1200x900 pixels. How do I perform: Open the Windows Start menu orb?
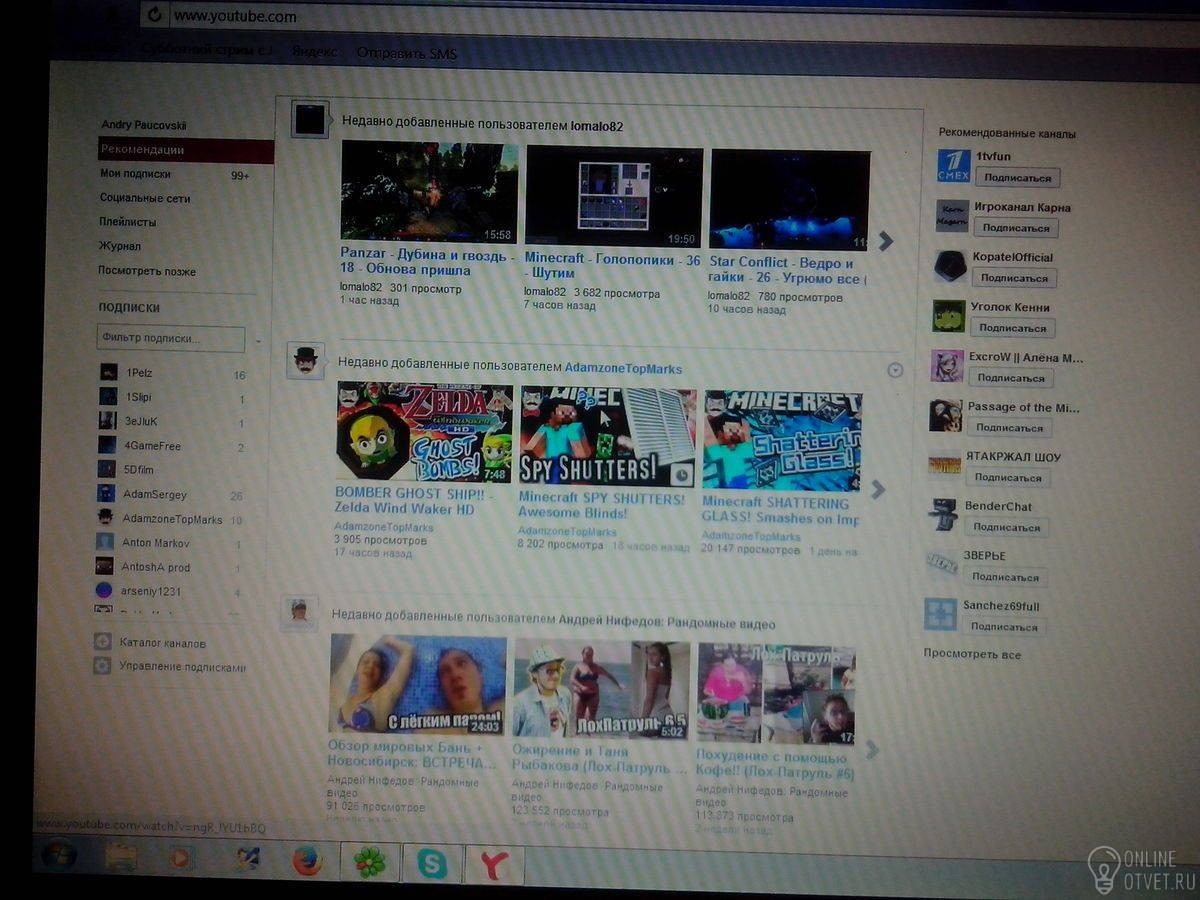tap(58, 856)
